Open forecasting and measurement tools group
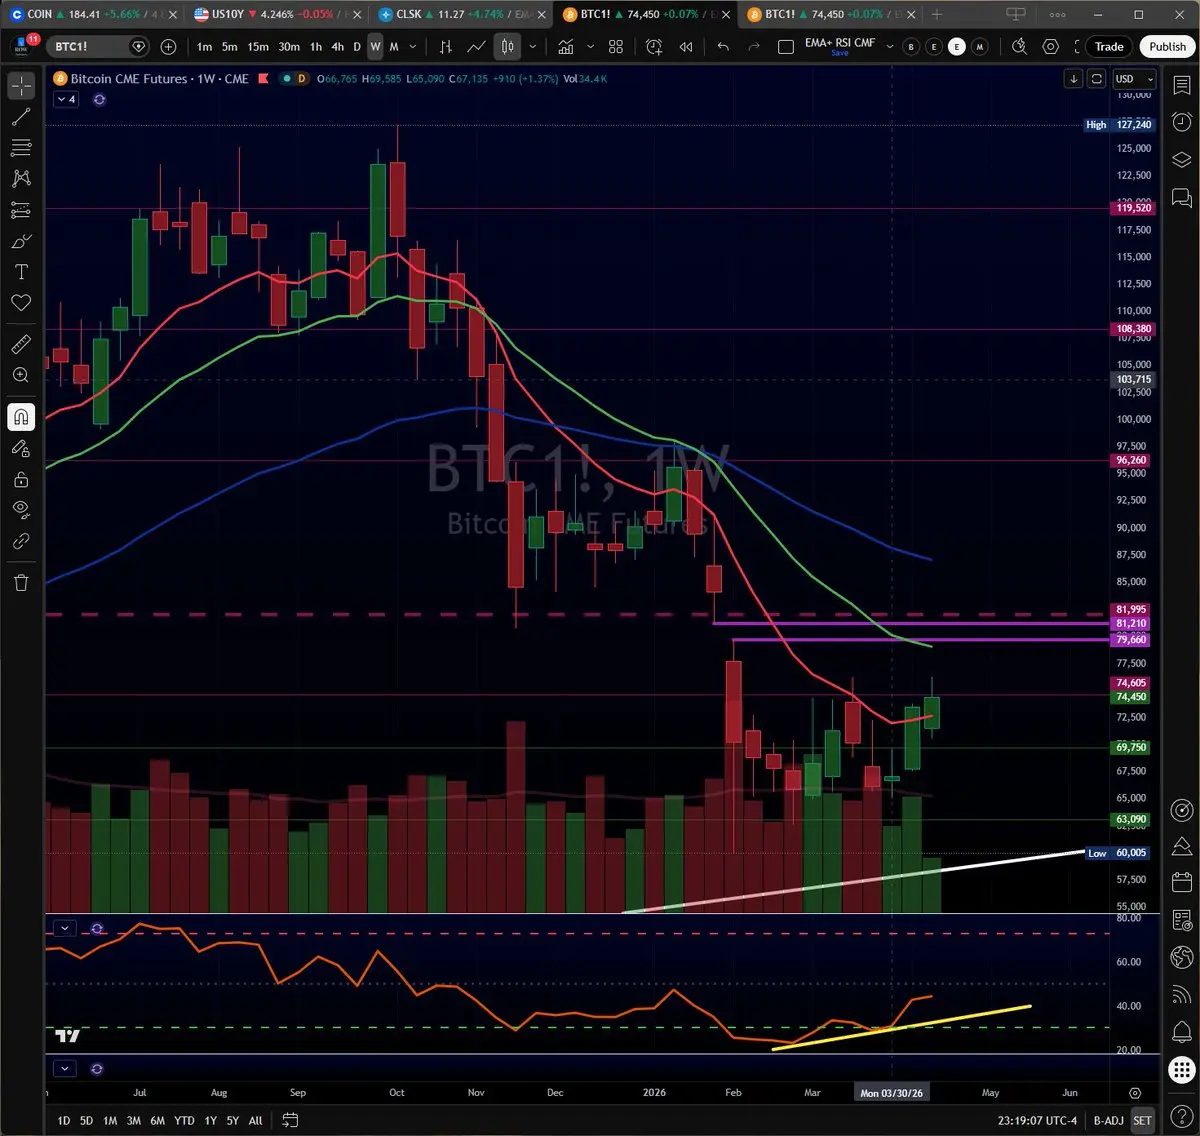Image resolution: width=1200 pixels, height=1136 pixels. [x=21, y=210]
